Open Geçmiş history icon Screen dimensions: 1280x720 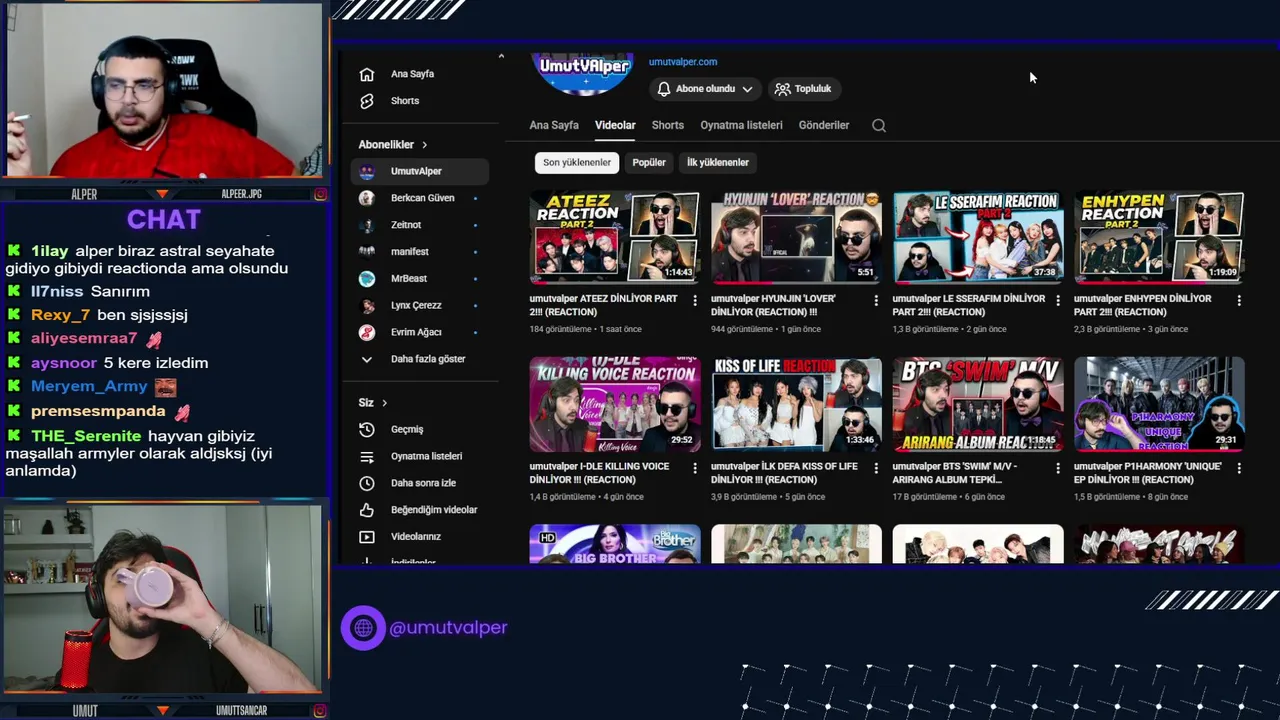pos(367,429)
